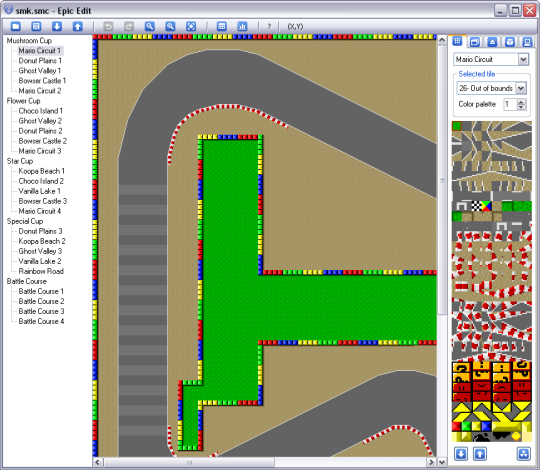Viewport: 540px width, 470px height.
Task: Select Battle Course 4
Action: pyautogui.click(x=41, y=321)
